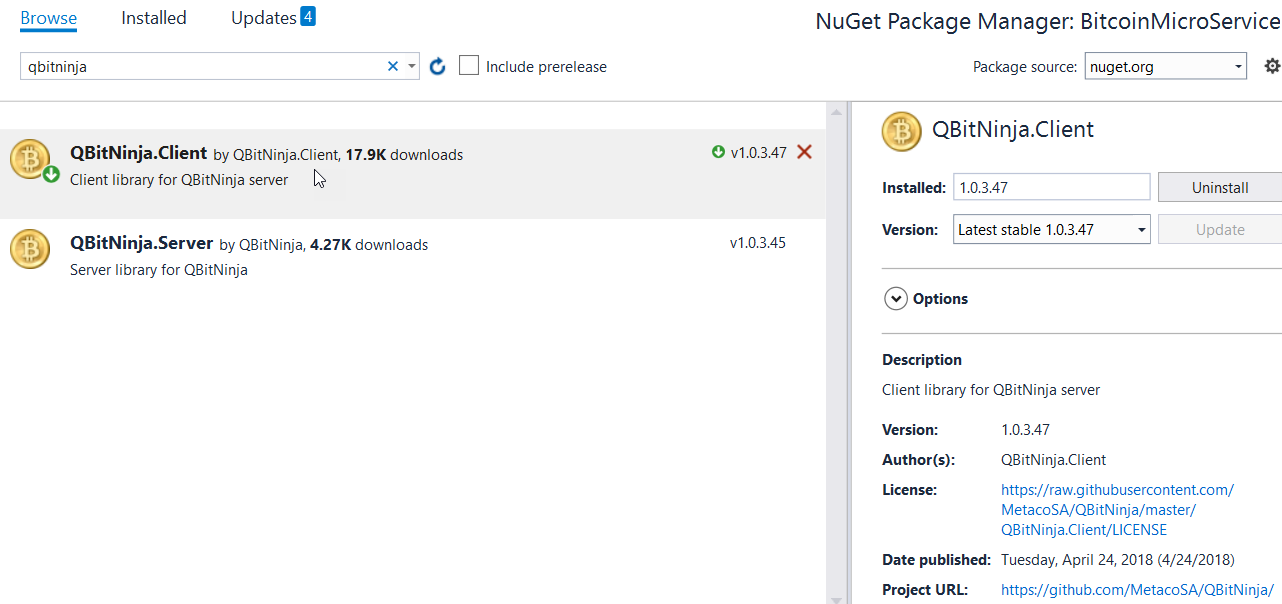Open package source settings gear
The image size is (1282, 604).
1272,66
